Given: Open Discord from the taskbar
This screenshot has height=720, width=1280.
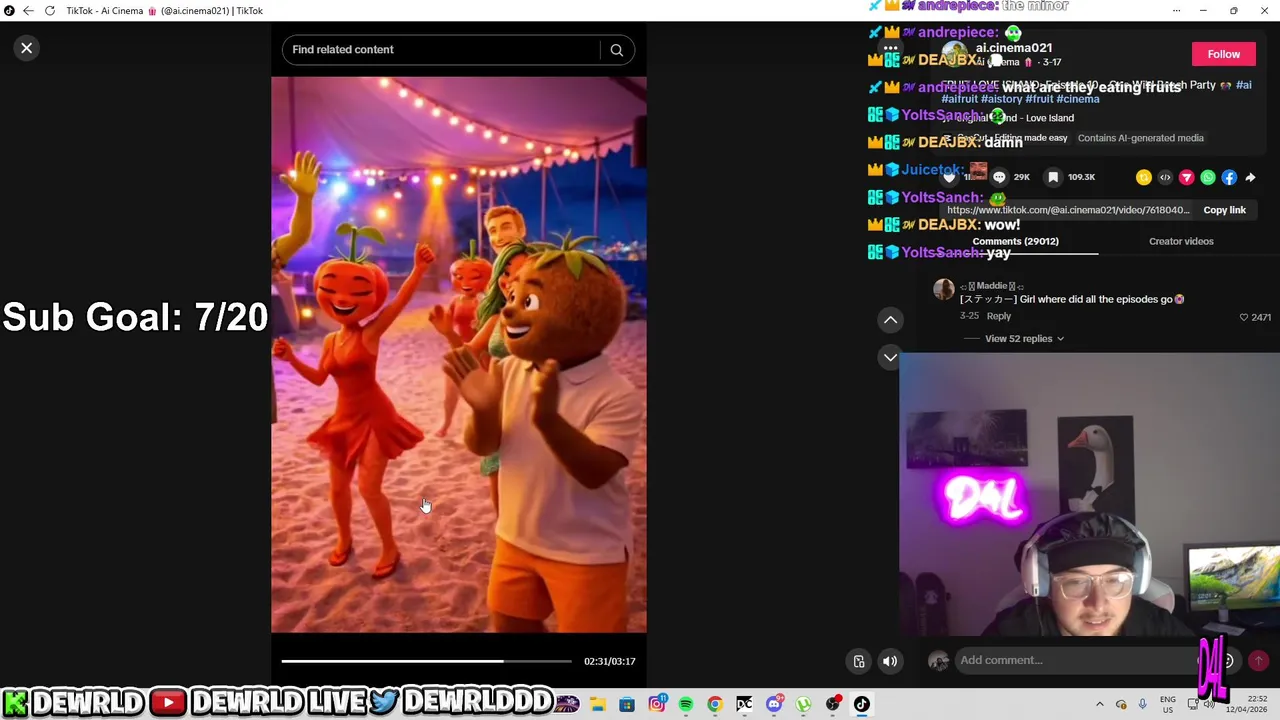Looking at the screenshot, I should coord(774,704).
